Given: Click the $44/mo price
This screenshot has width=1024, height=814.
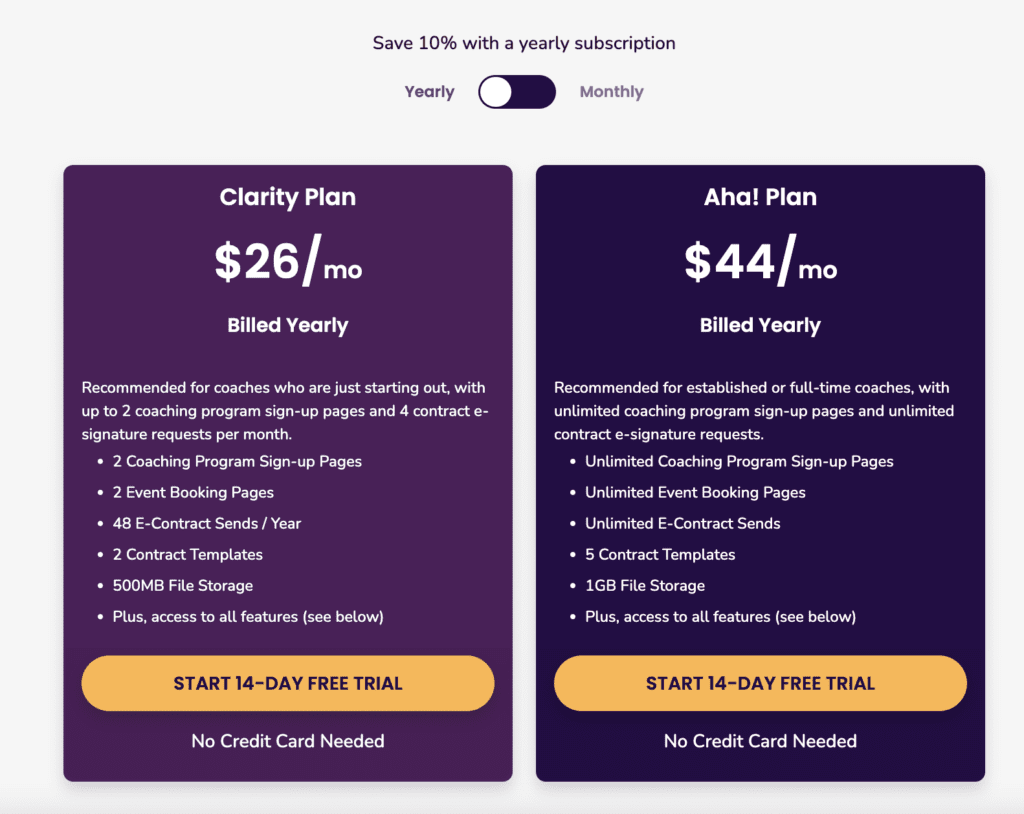Looking at the screenshot, I should click(760, 262).
